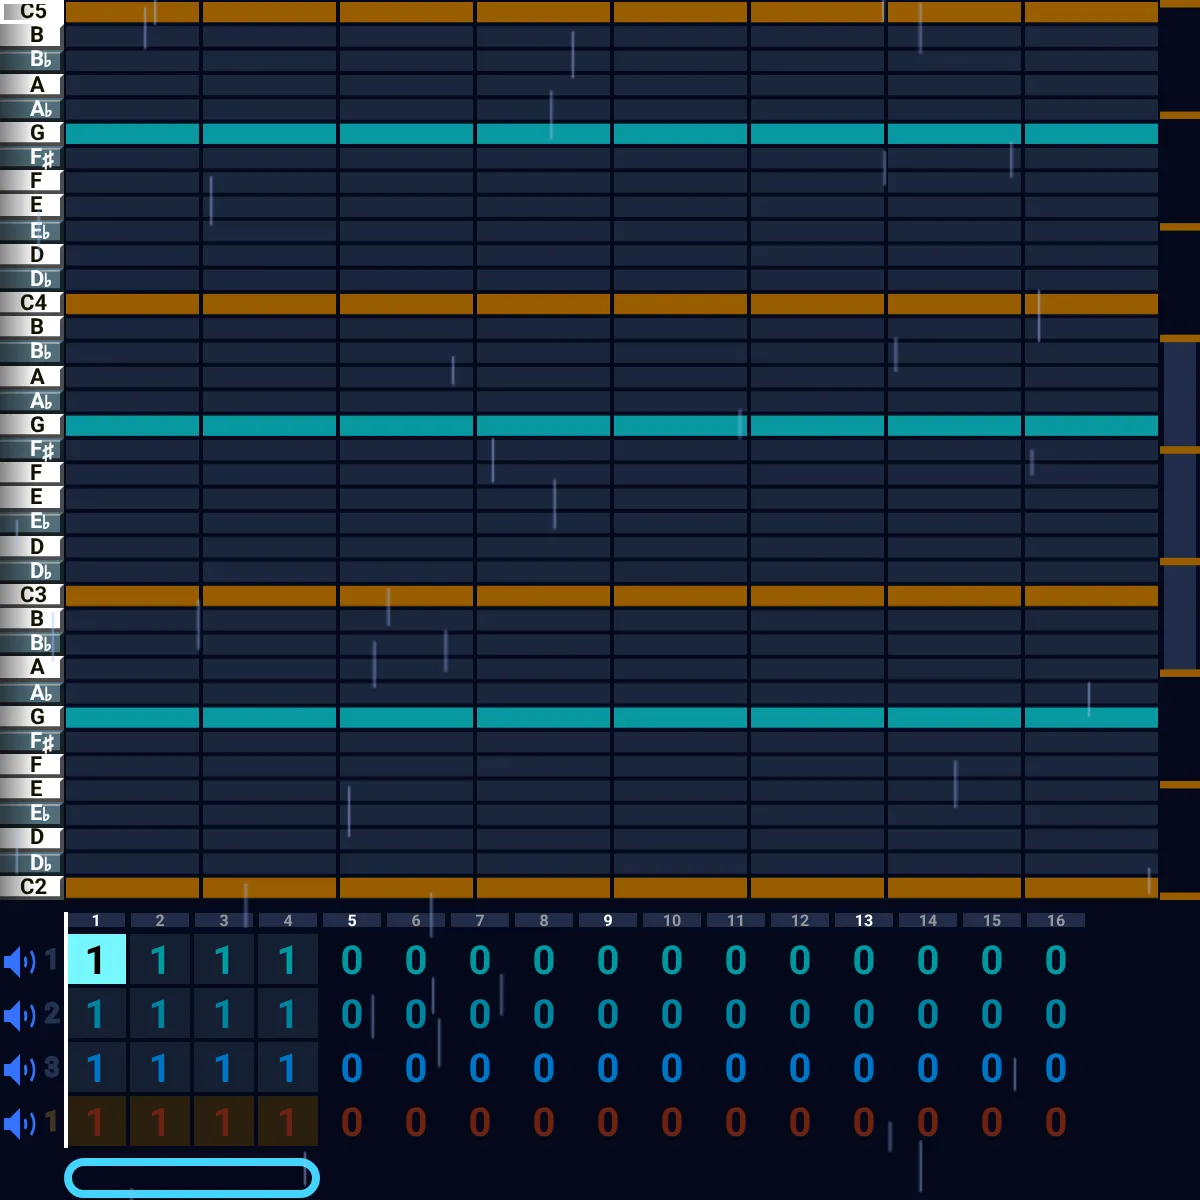Mute the orange drum channel speaker icon
Image resolution: width=1200 pixels, height=1200 pixels.
[20, 1124]
